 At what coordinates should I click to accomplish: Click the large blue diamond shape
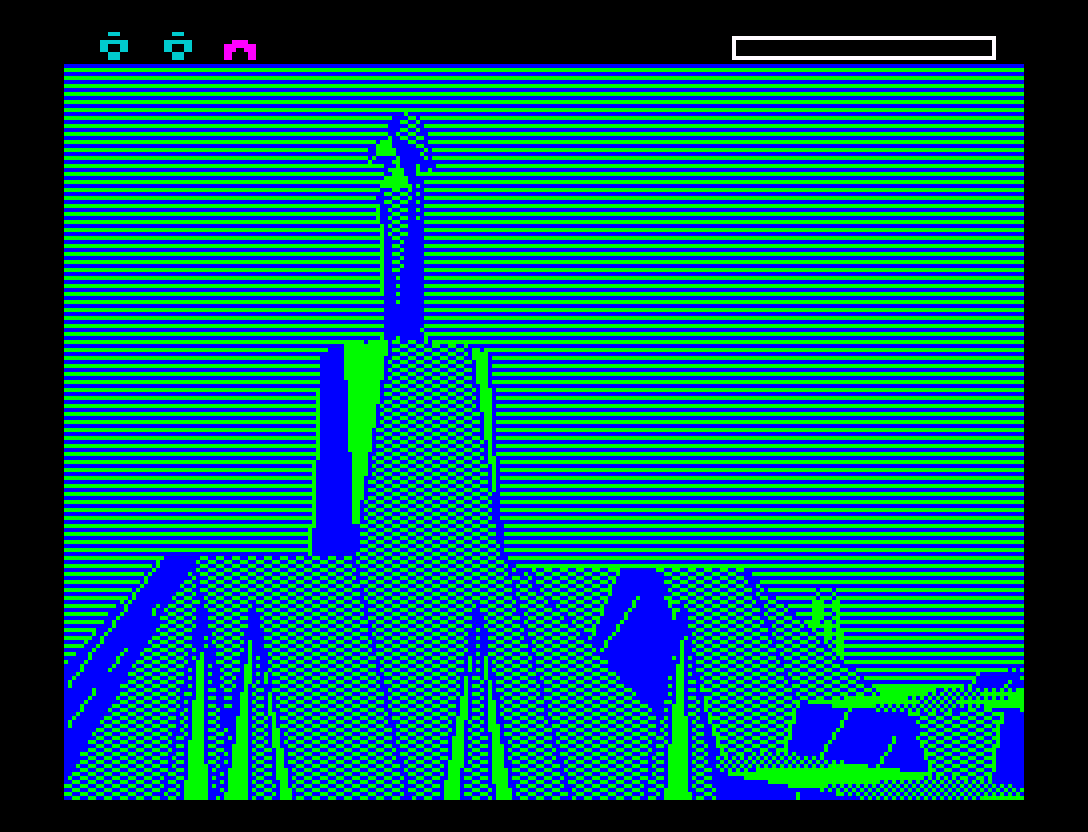click(x=642, y=638)
